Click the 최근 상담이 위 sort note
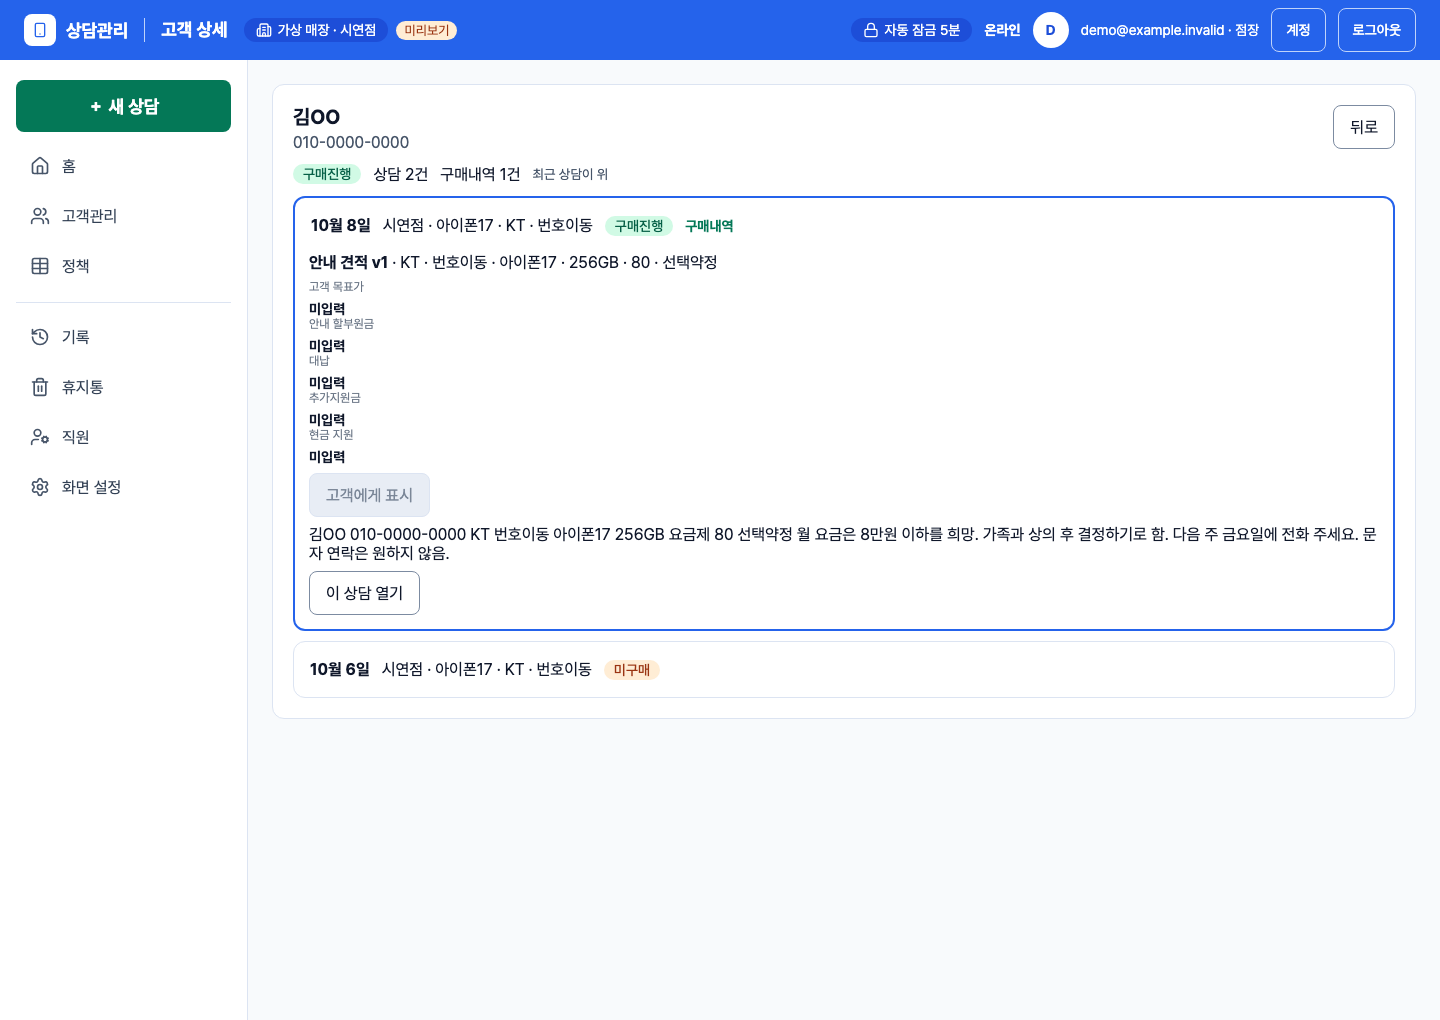 click(570, 174)
